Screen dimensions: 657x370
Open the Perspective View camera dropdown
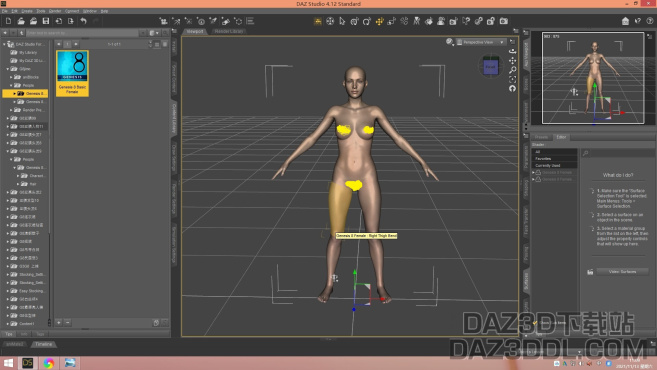481,42
